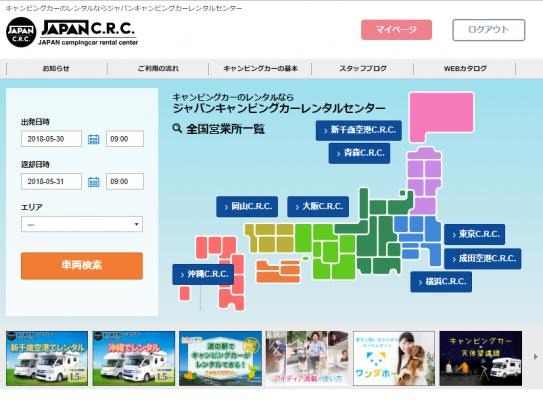Click the ログアウト button
Viewport: 543px width, 400px height.
[x=489, y=30]
